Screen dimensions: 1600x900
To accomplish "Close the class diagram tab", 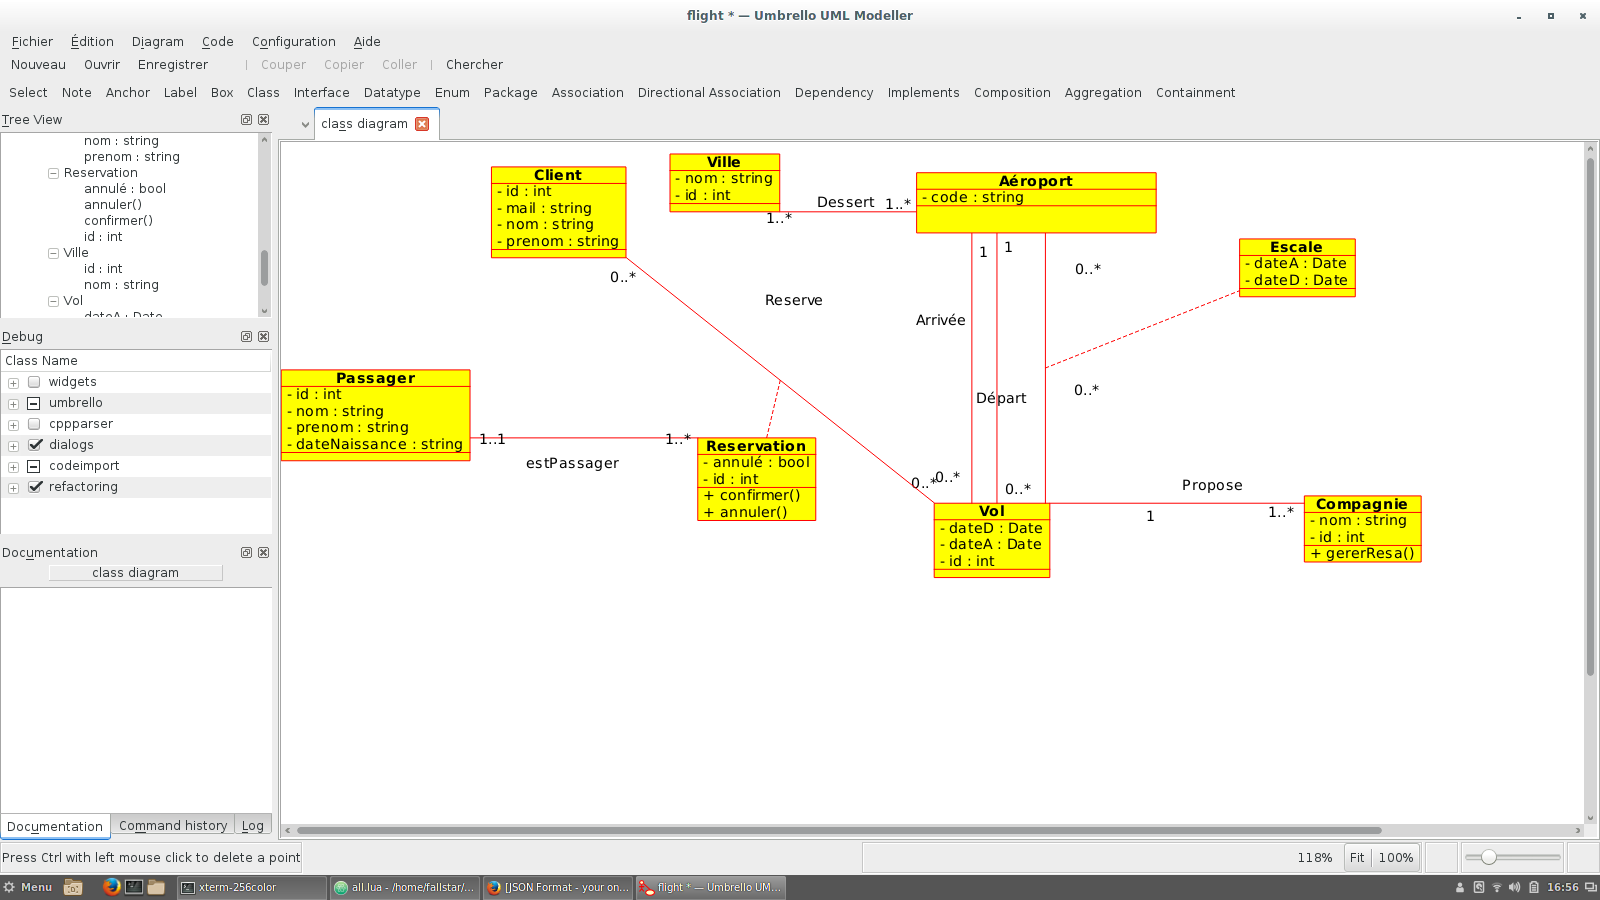I will [422, 124].
